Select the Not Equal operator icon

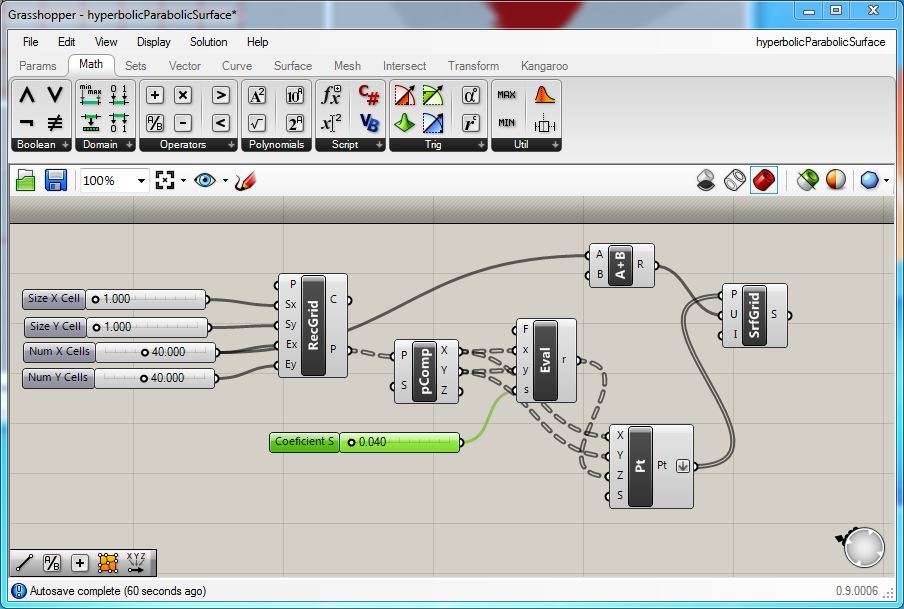pos(55,122)
